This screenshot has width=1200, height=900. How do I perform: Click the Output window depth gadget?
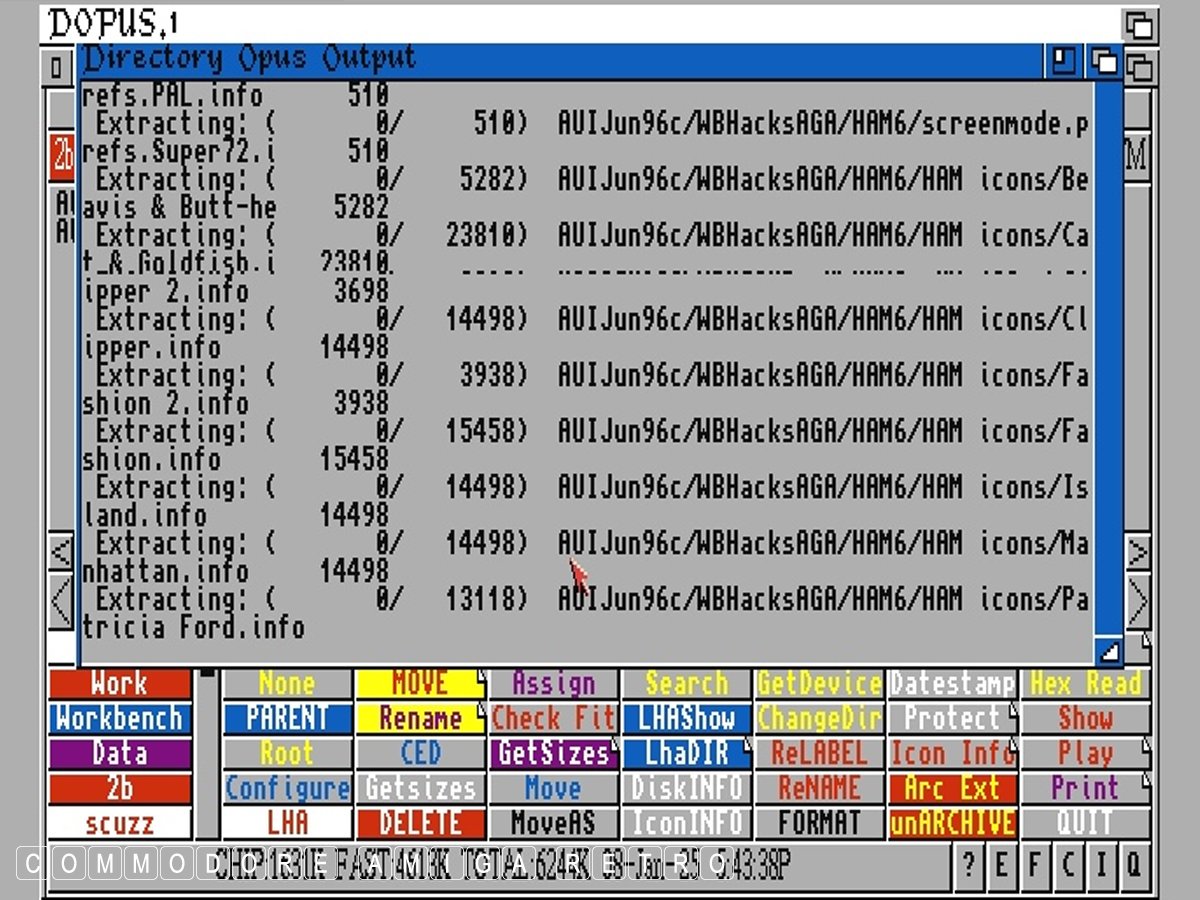(x=1104, y=61)
